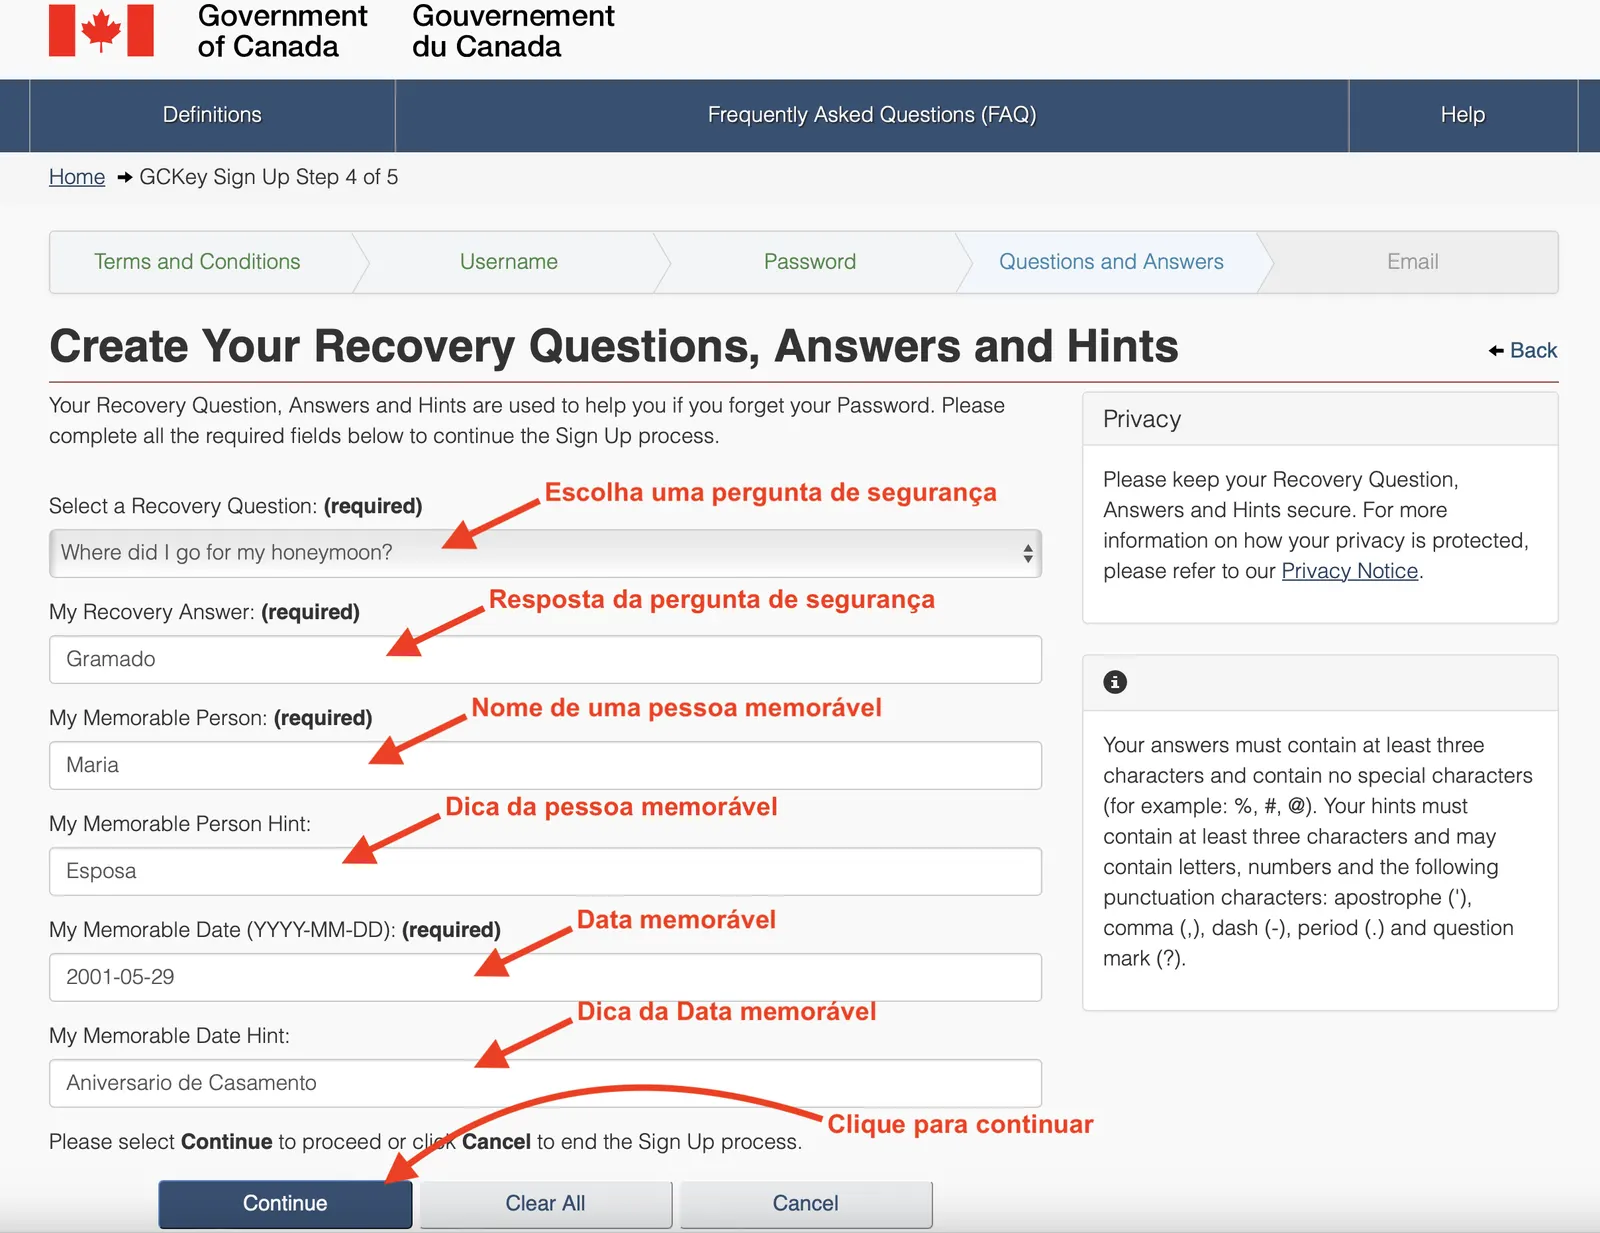
Task: Click the Canada flag logo
Action: pos(101,30)
